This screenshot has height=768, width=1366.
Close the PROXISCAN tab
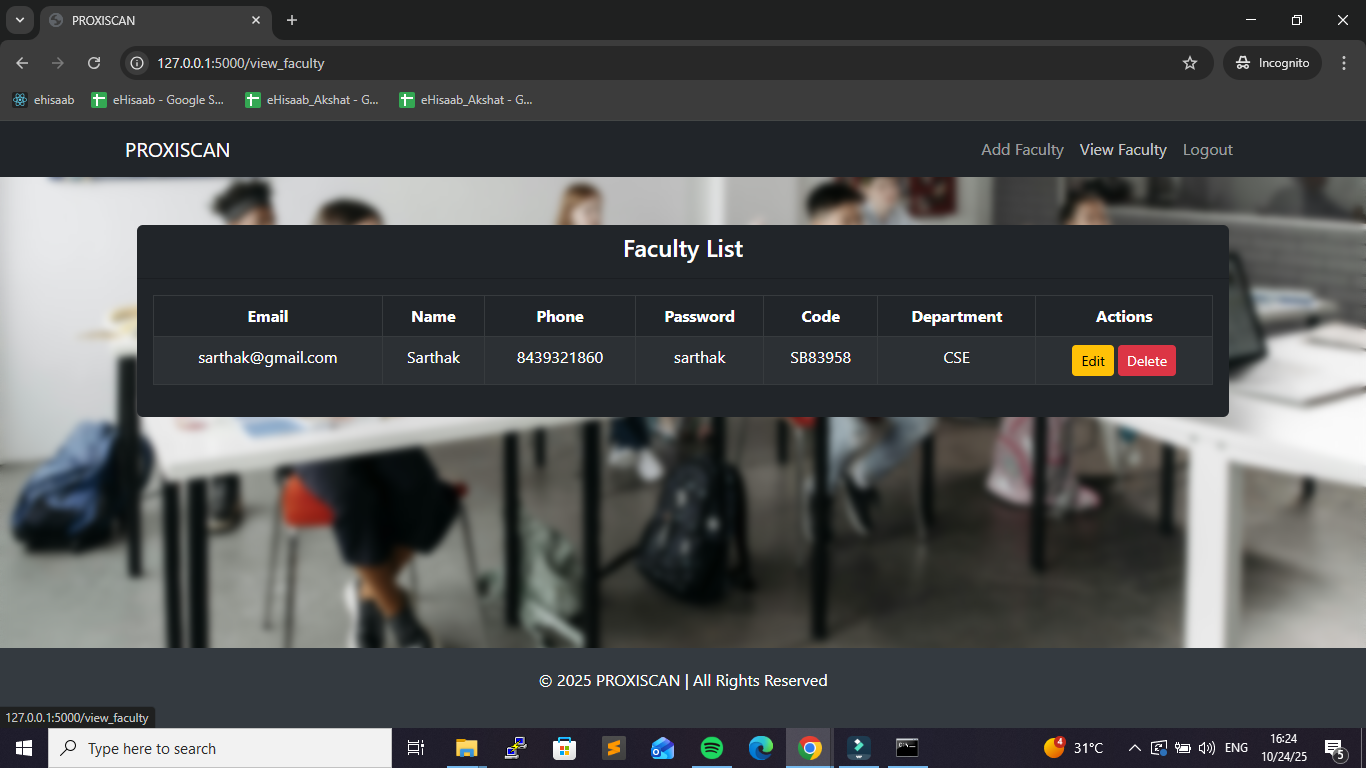click(256, 20)
